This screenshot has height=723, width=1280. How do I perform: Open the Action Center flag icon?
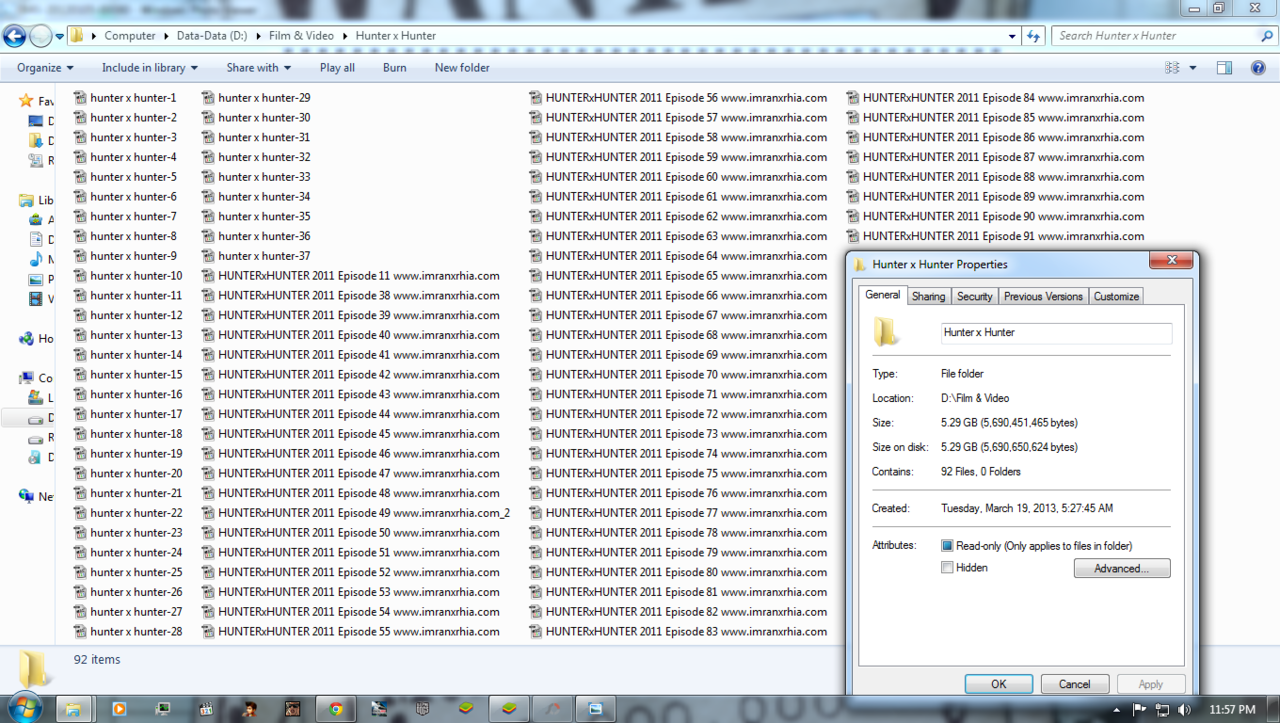pyautogui.click(x=1138, y=709)
